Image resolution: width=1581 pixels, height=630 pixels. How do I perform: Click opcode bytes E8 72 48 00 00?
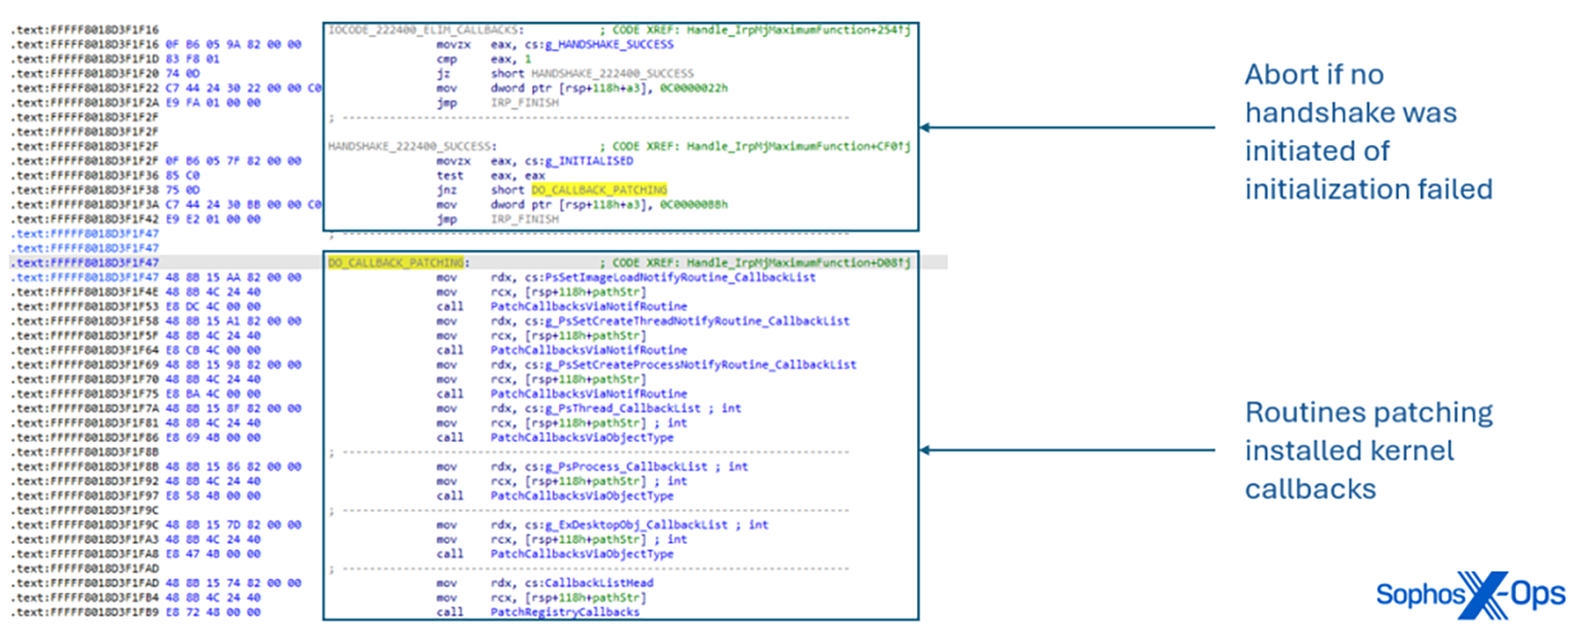[x=213, y=611]
